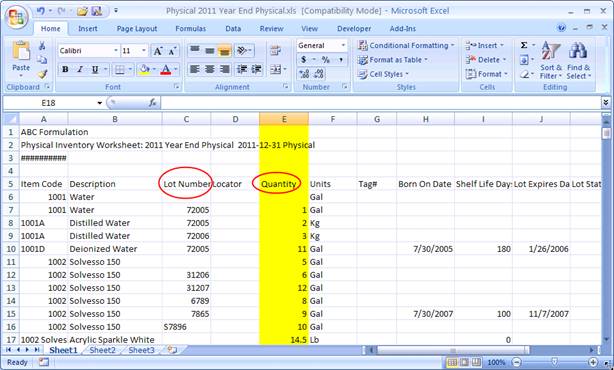Increase font size with Grow Font
The width and height of the screenshot is (614, 370).
click(x=158, y=51)
